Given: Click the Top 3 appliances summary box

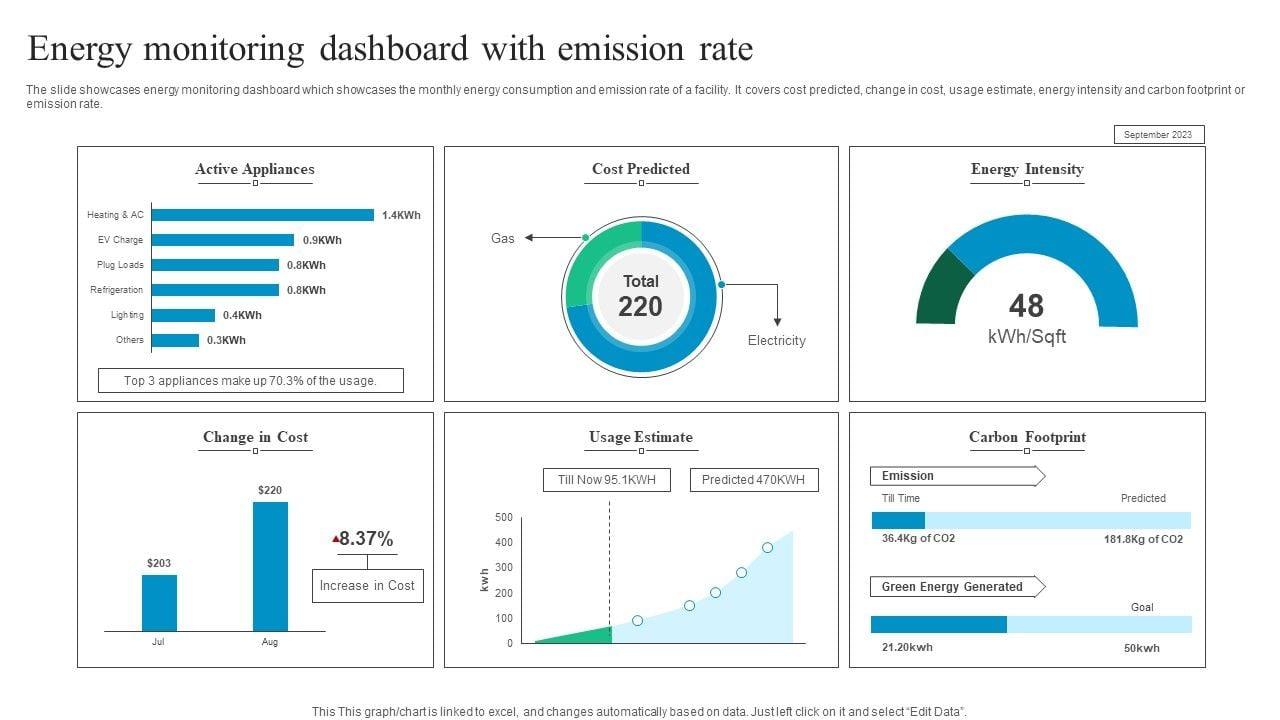Looking at the screenshot, I should (x=250, y=380).
